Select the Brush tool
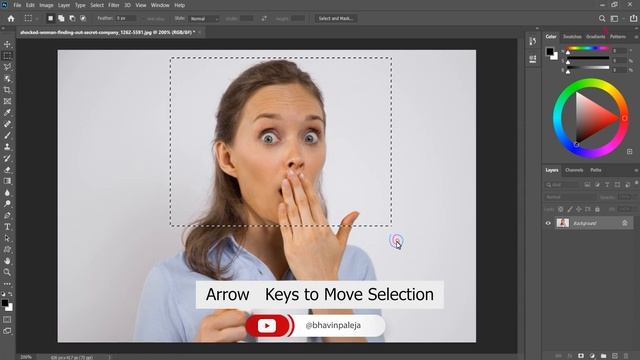This screenshot has width=640, height=360. tap(7, 136)
